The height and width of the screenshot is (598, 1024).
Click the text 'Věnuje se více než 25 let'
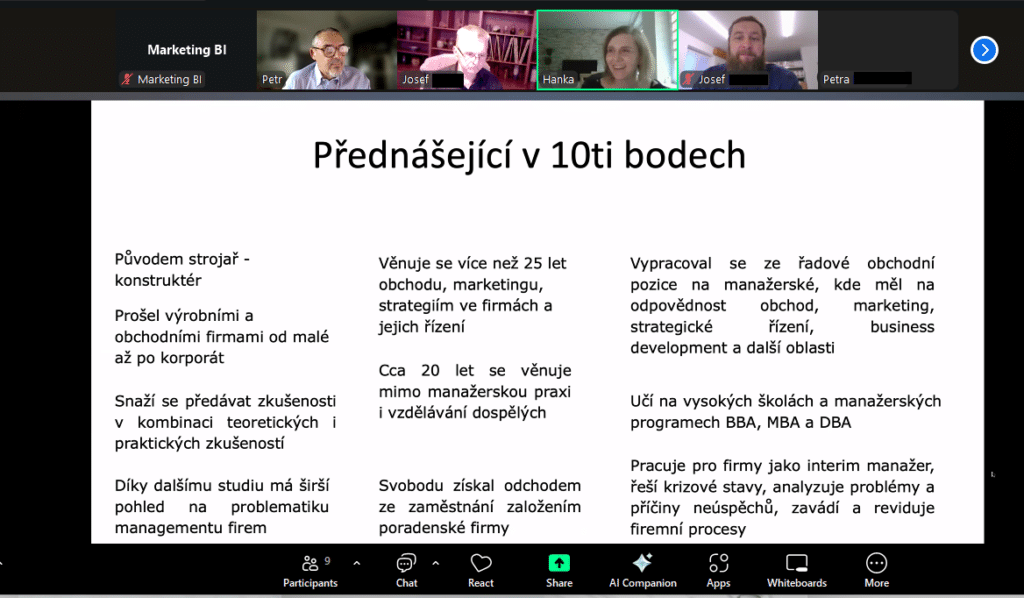click(472, 263)
